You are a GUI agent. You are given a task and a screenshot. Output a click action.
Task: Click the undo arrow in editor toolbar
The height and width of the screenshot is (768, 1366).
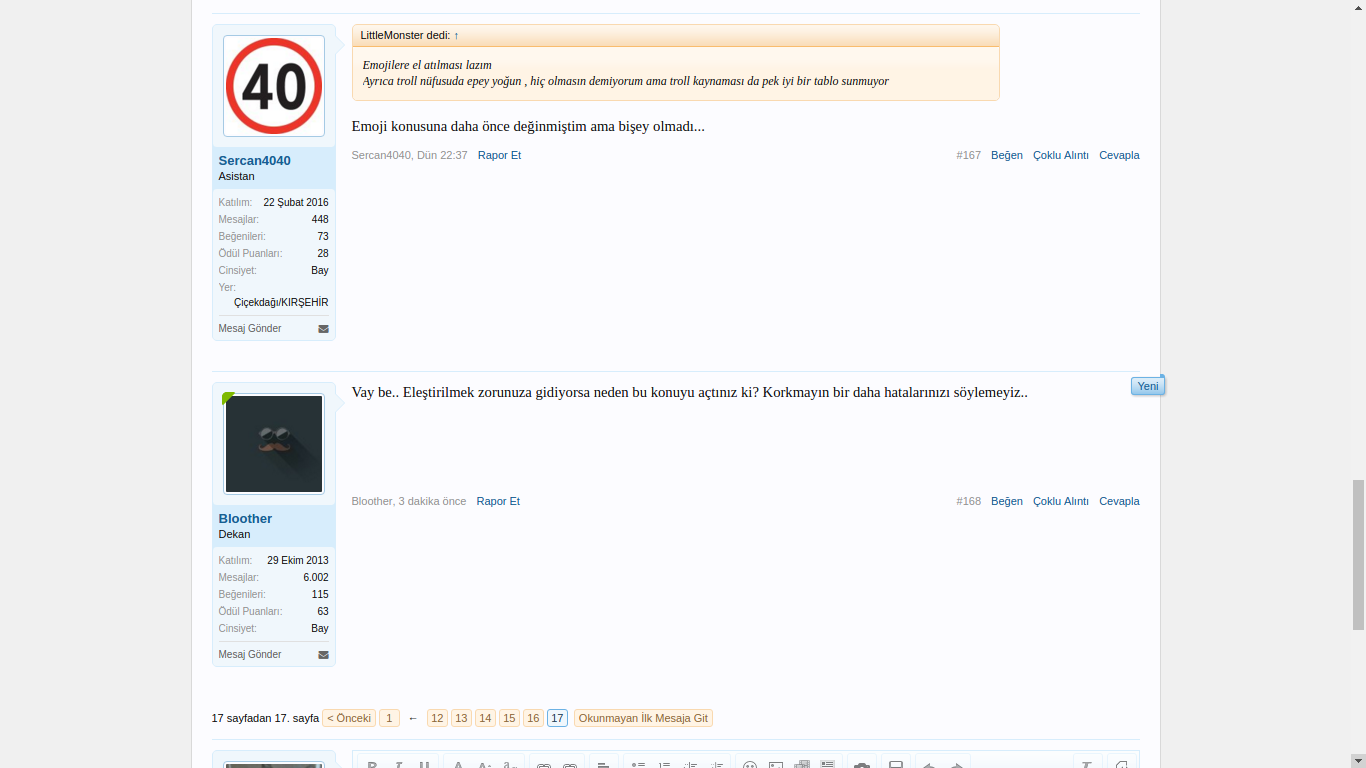pyautogui.click(x=928, y=765)
